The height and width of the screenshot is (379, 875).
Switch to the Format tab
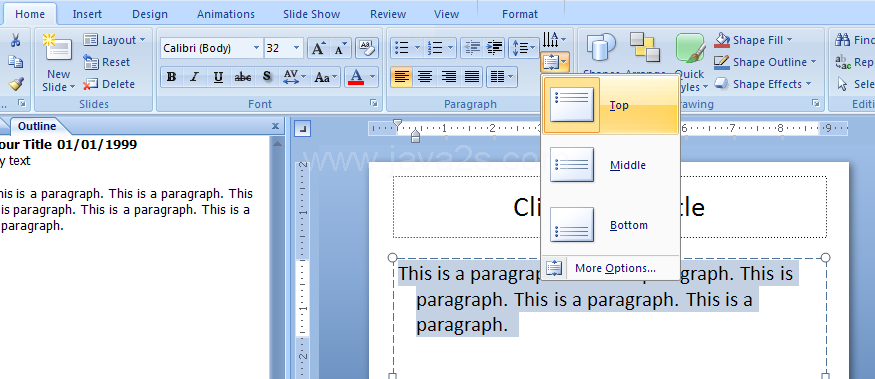520,14
